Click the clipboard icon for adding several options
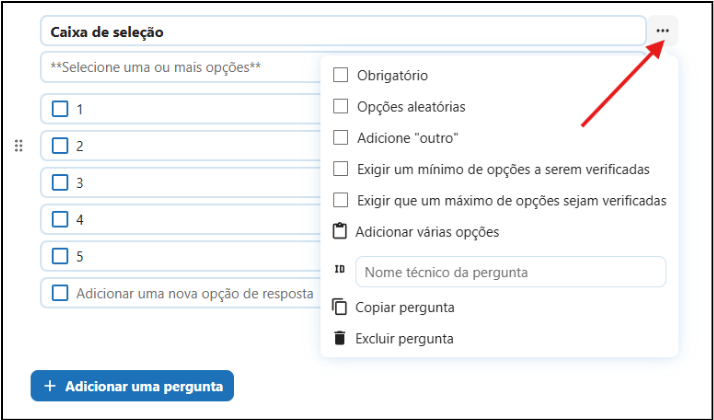This screenshot has width=714, height=420. [x=340, y=232]
